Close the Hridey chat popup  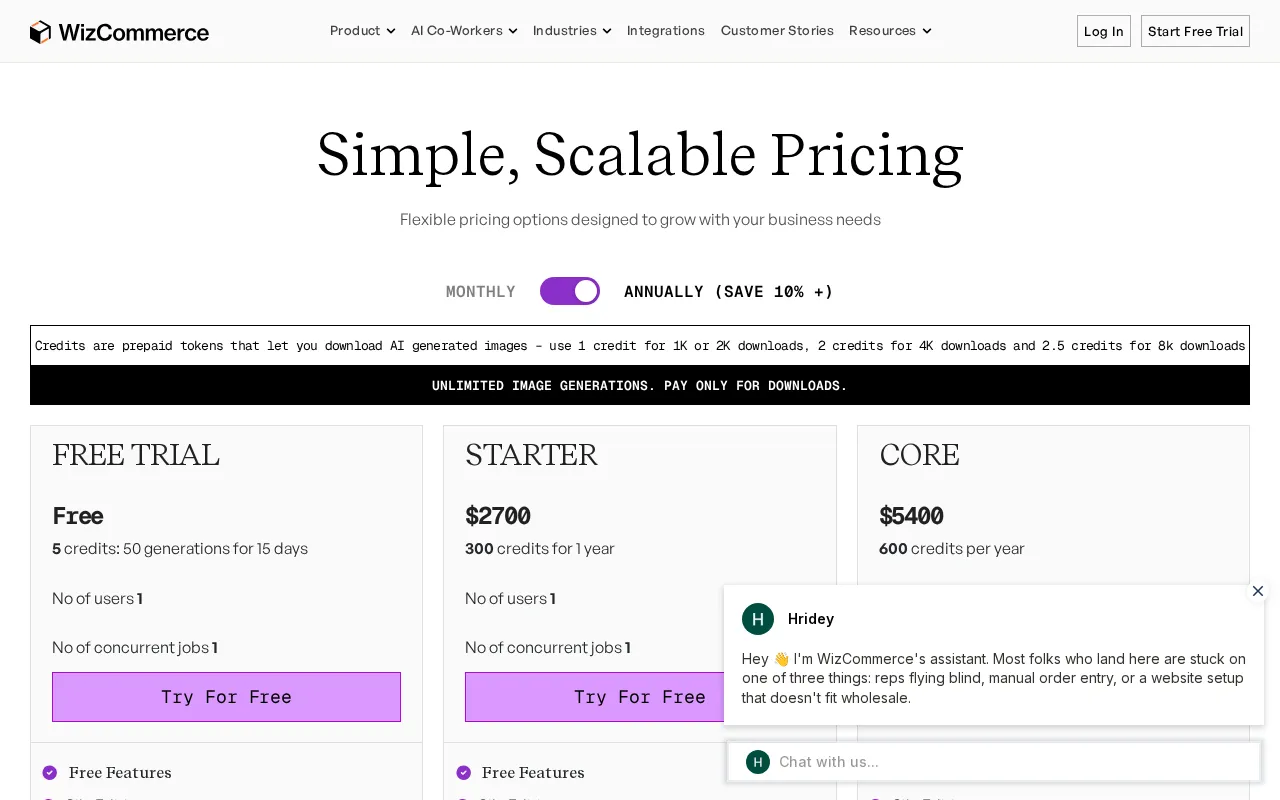(x=1258, y=591)
